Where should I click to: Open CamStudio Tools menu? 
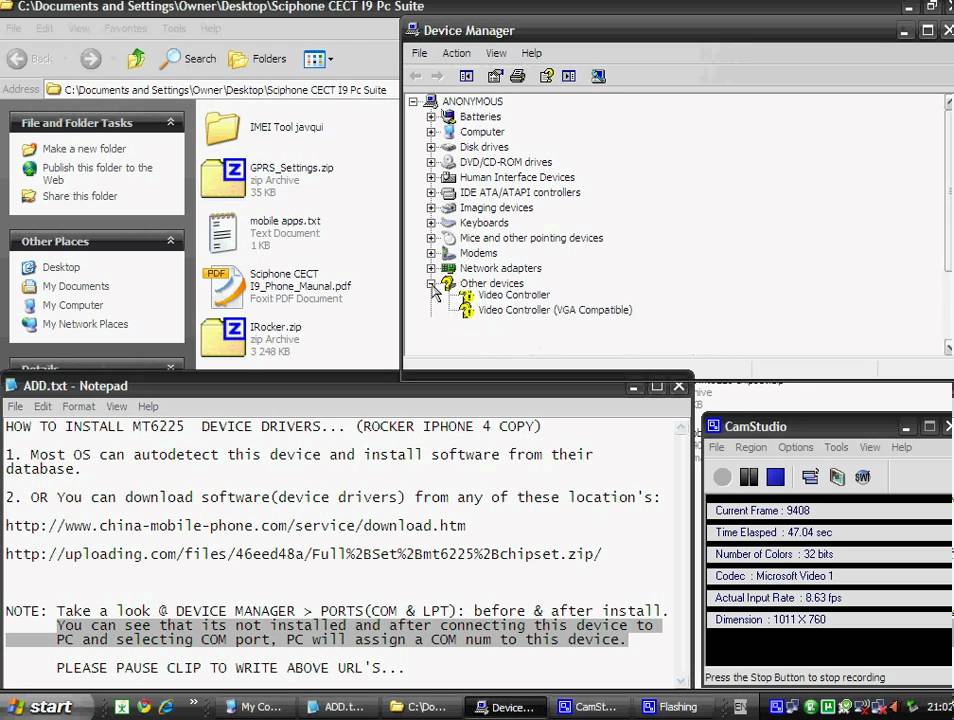tap(836, 447)
